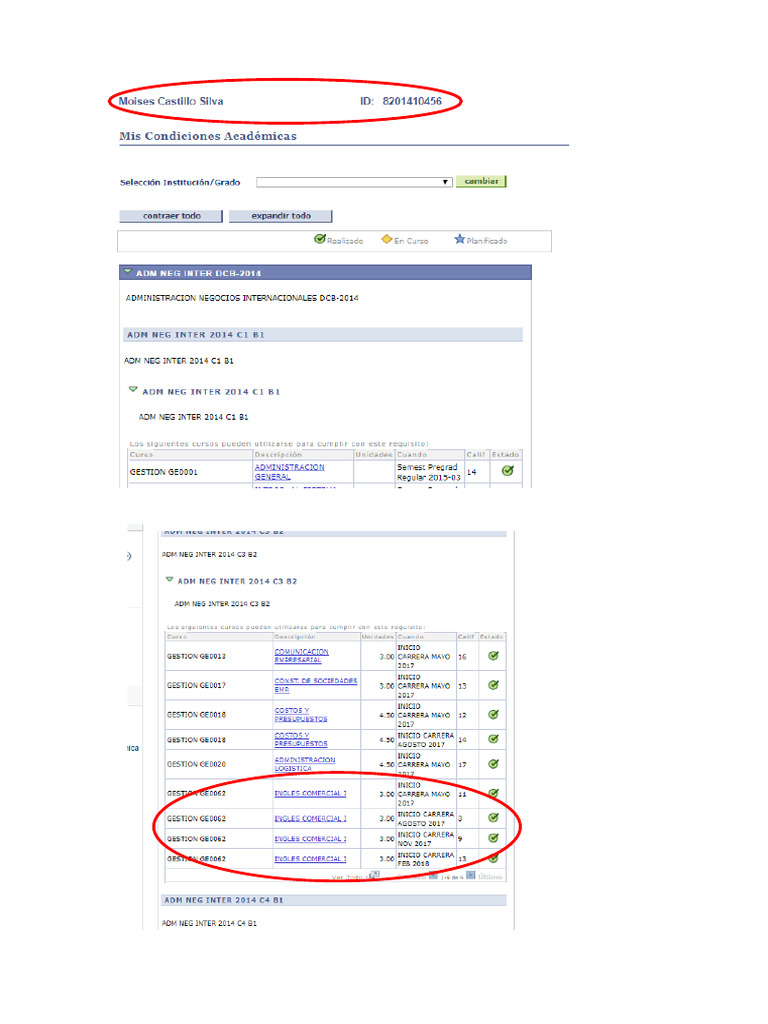
Task: Click the status checkmark for GESTION GE0017
Action: pyautogui.click(x=494, y=685)
